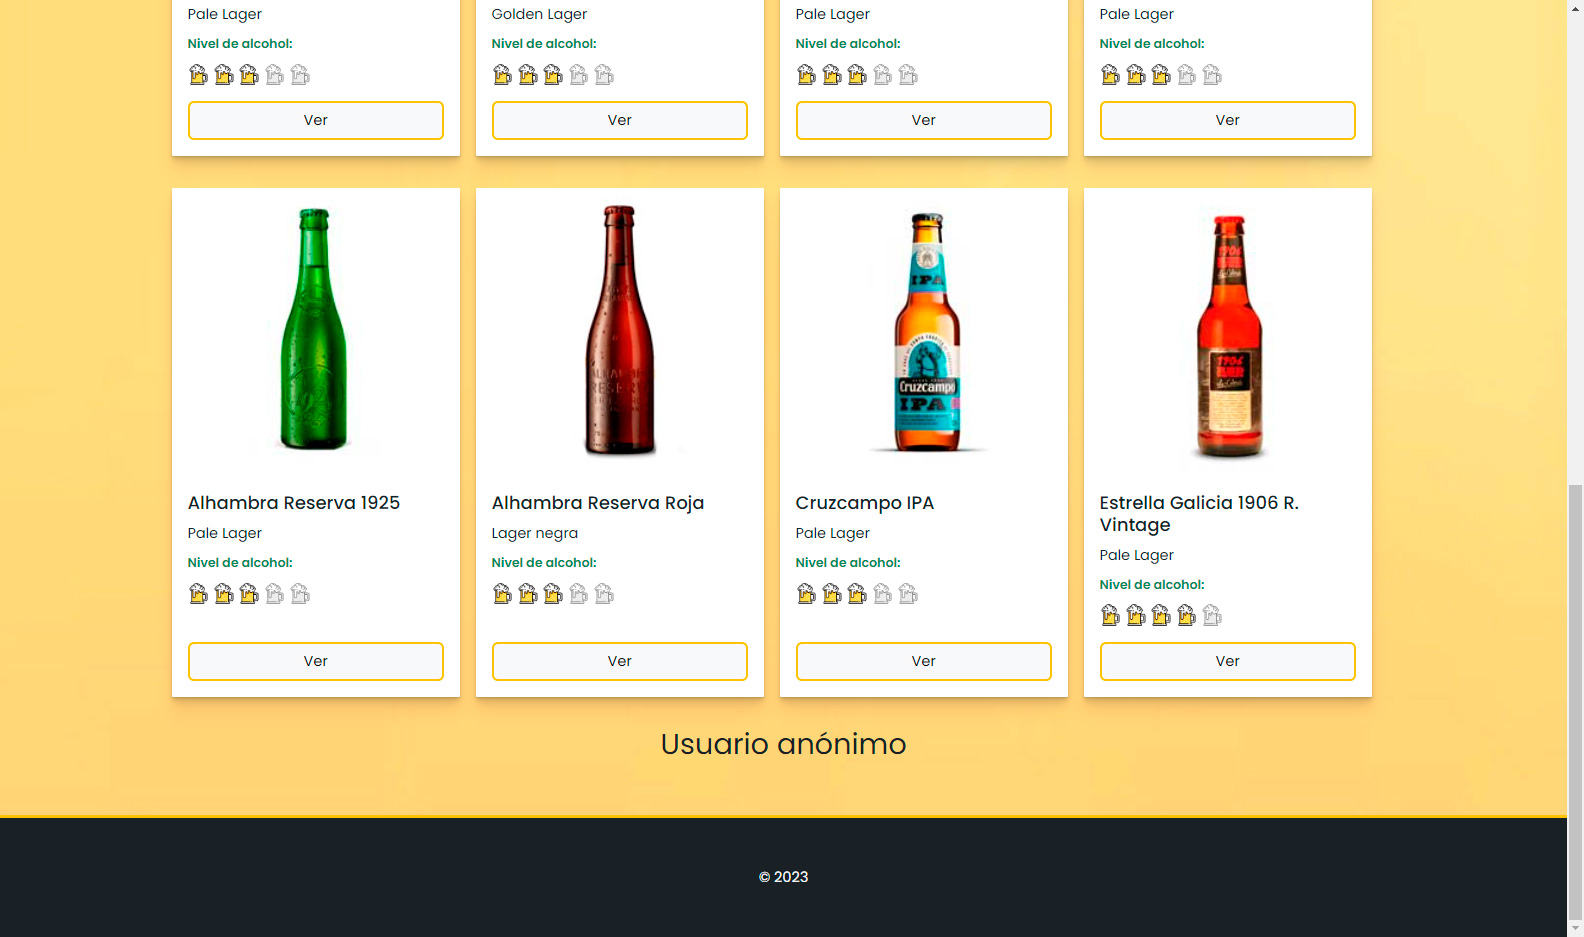Click Pale Lager label under Cruzcampo IPA
1584x937 pixels.
pos(833,533)
